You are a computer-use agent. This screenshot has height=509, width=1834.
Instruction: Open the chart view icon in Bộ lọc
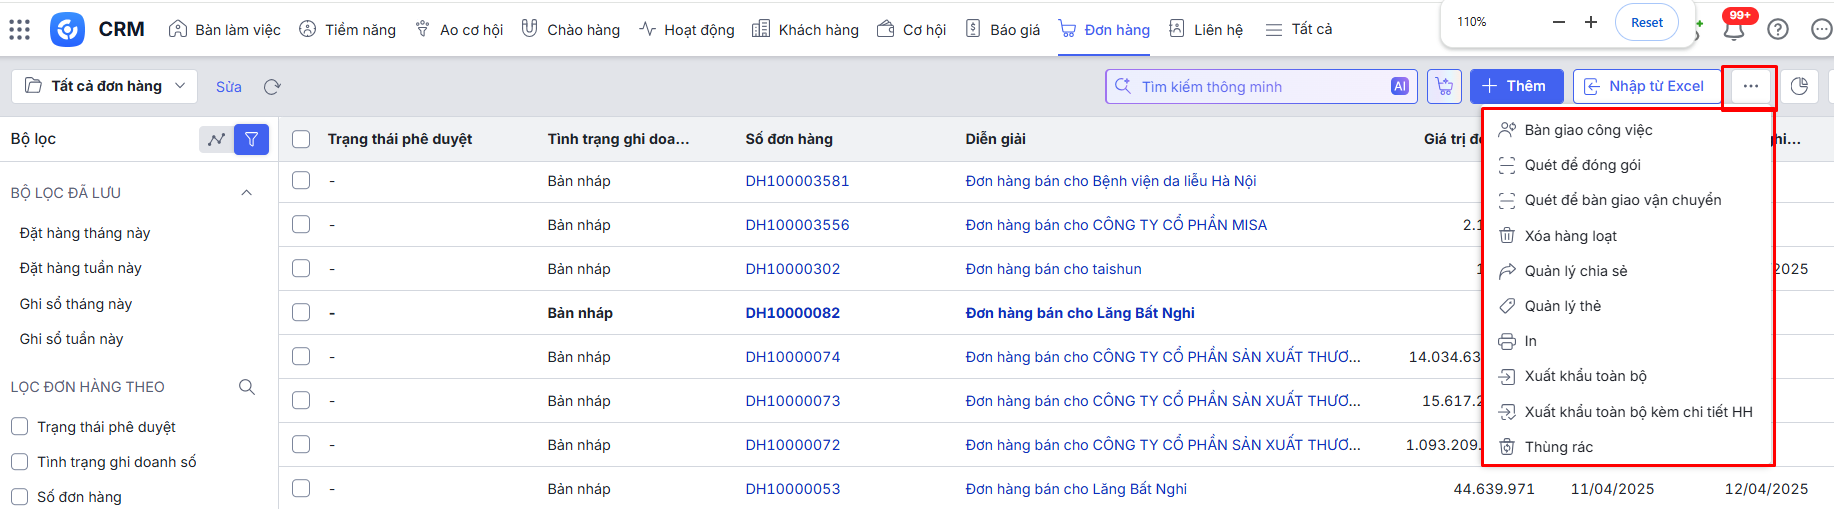(x=216, y=140)
